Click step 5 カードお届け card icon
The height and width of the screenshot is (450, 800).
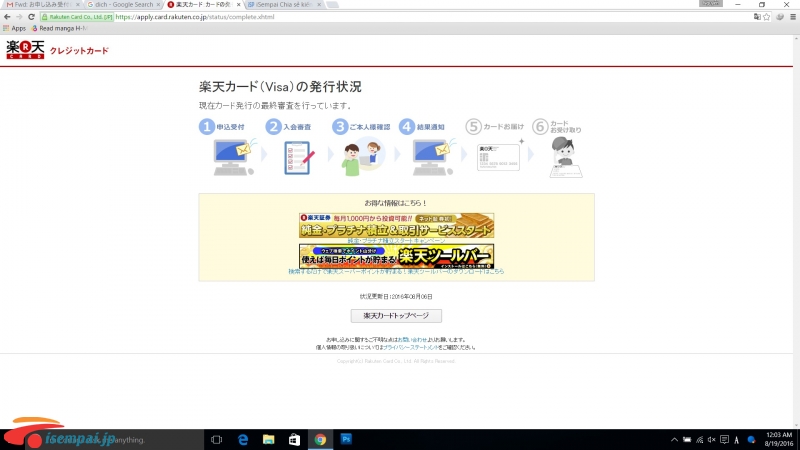[499, 156]
